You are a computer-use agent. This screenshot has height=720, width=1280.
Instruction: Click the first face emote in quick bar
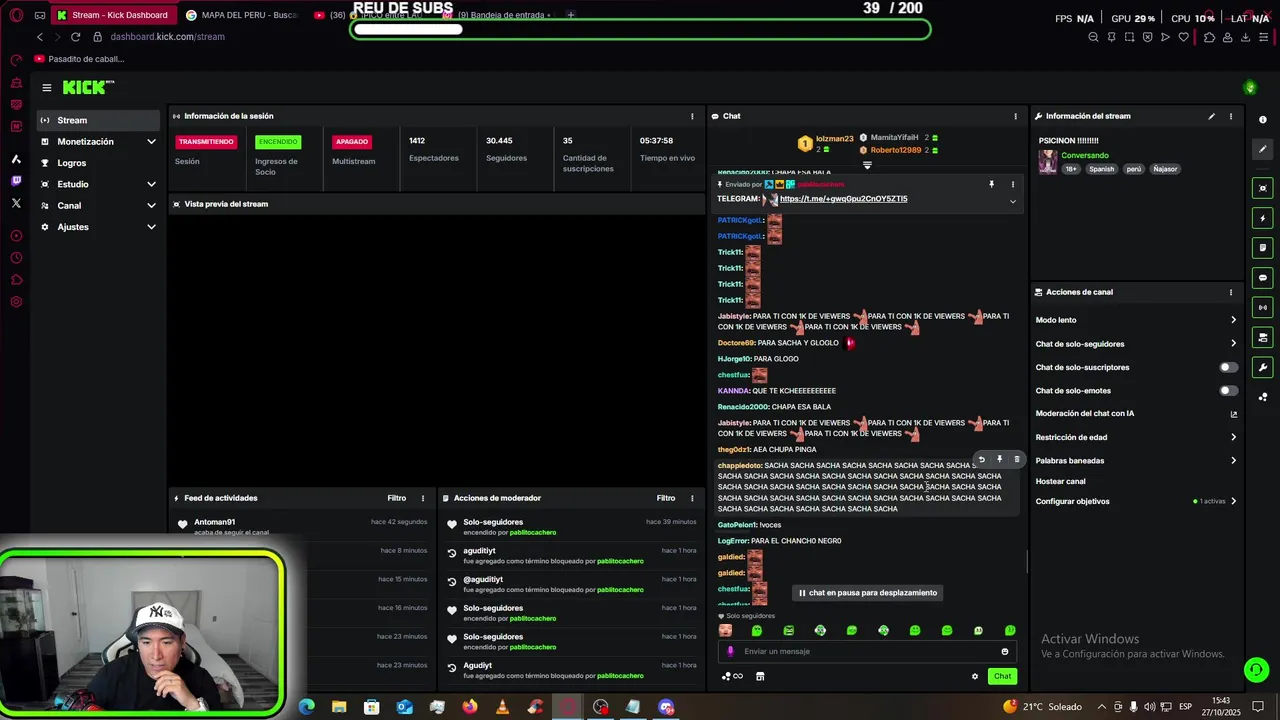coord(725,631)
